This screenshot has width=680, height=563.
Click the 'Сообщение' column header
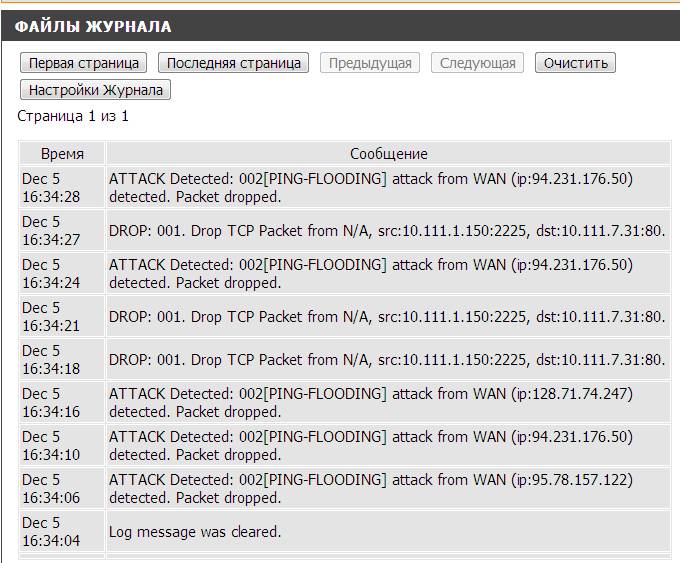388,154
